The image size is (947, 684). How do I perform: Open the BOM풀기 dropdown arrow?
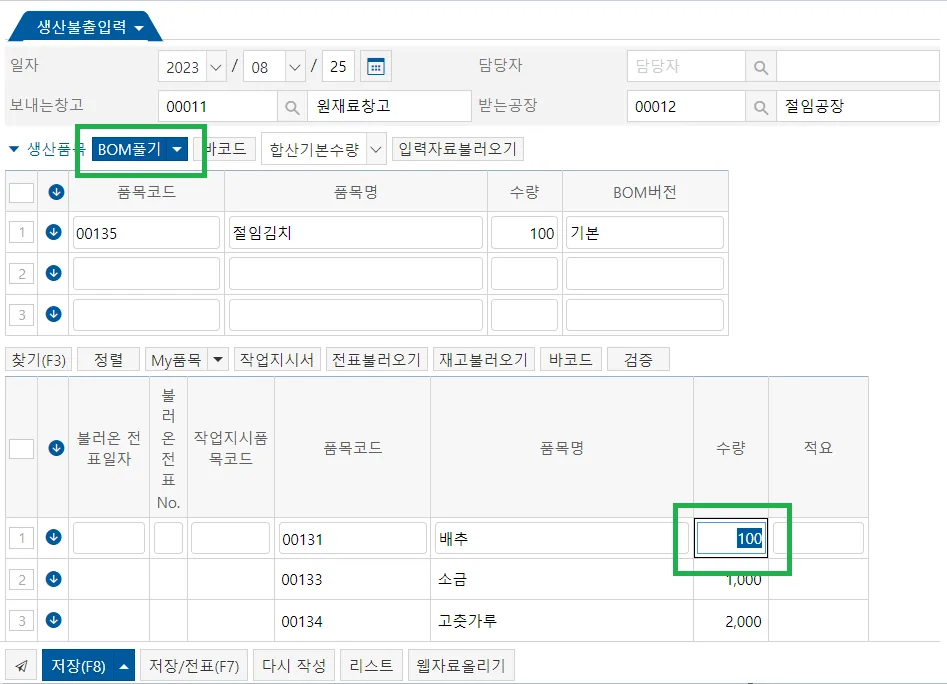(x=177, y=149)
